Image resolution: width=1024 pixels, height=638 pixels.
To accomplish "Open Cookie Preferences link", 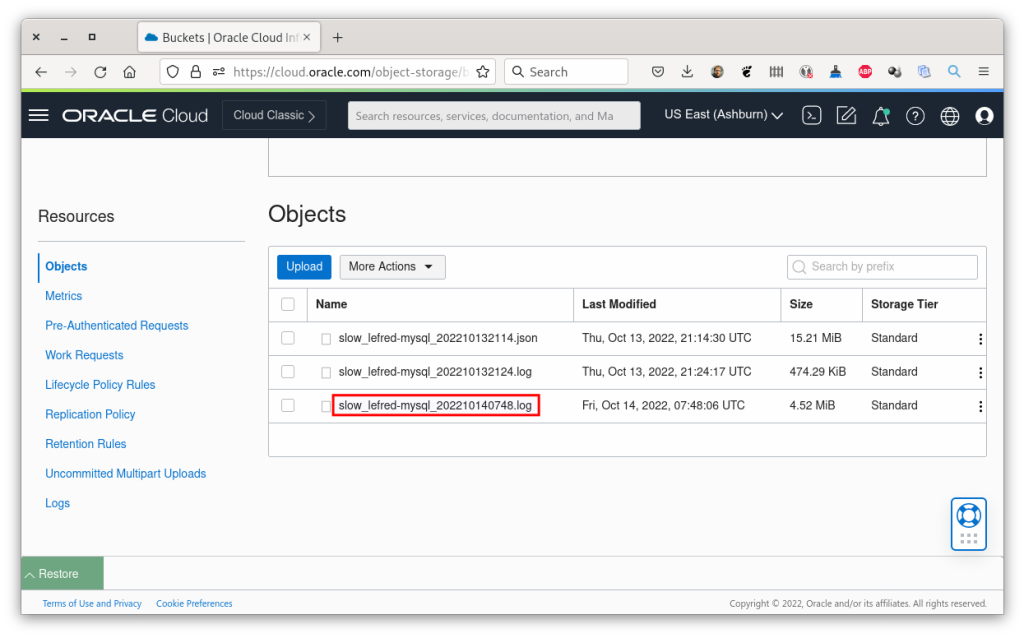I will coord(194,603).
